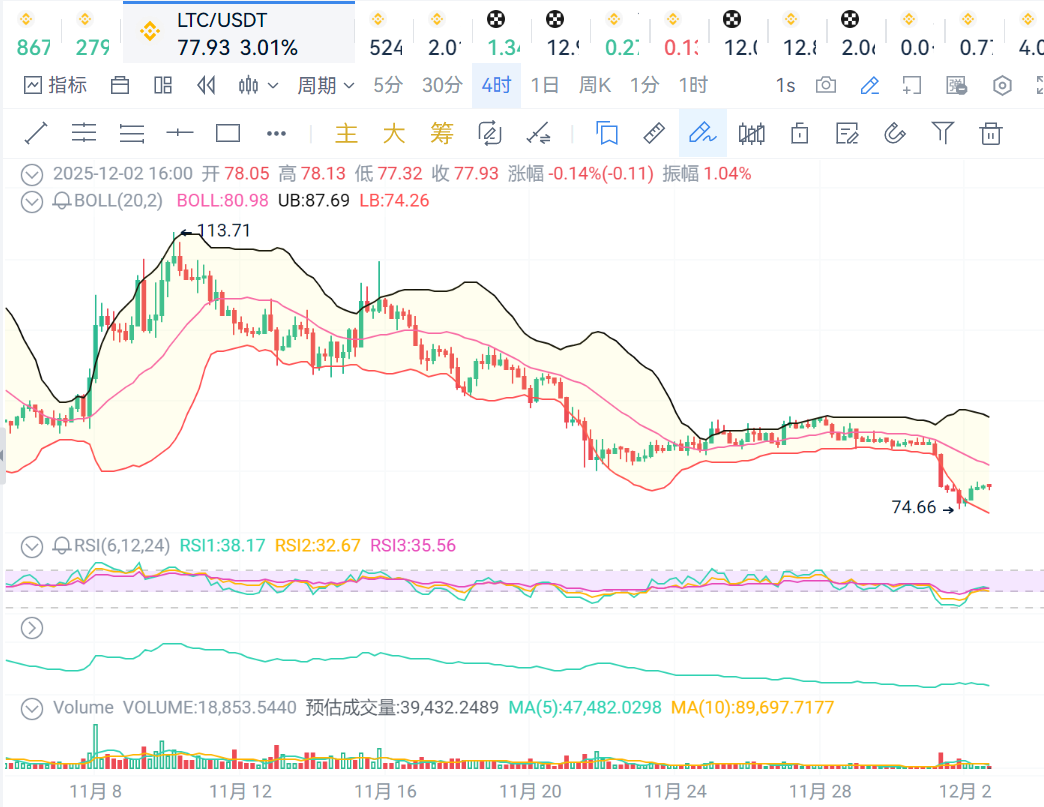Viewport: 1044px width, 807px height.
Task: Click the ruler measurement tool
Action: 653,133
